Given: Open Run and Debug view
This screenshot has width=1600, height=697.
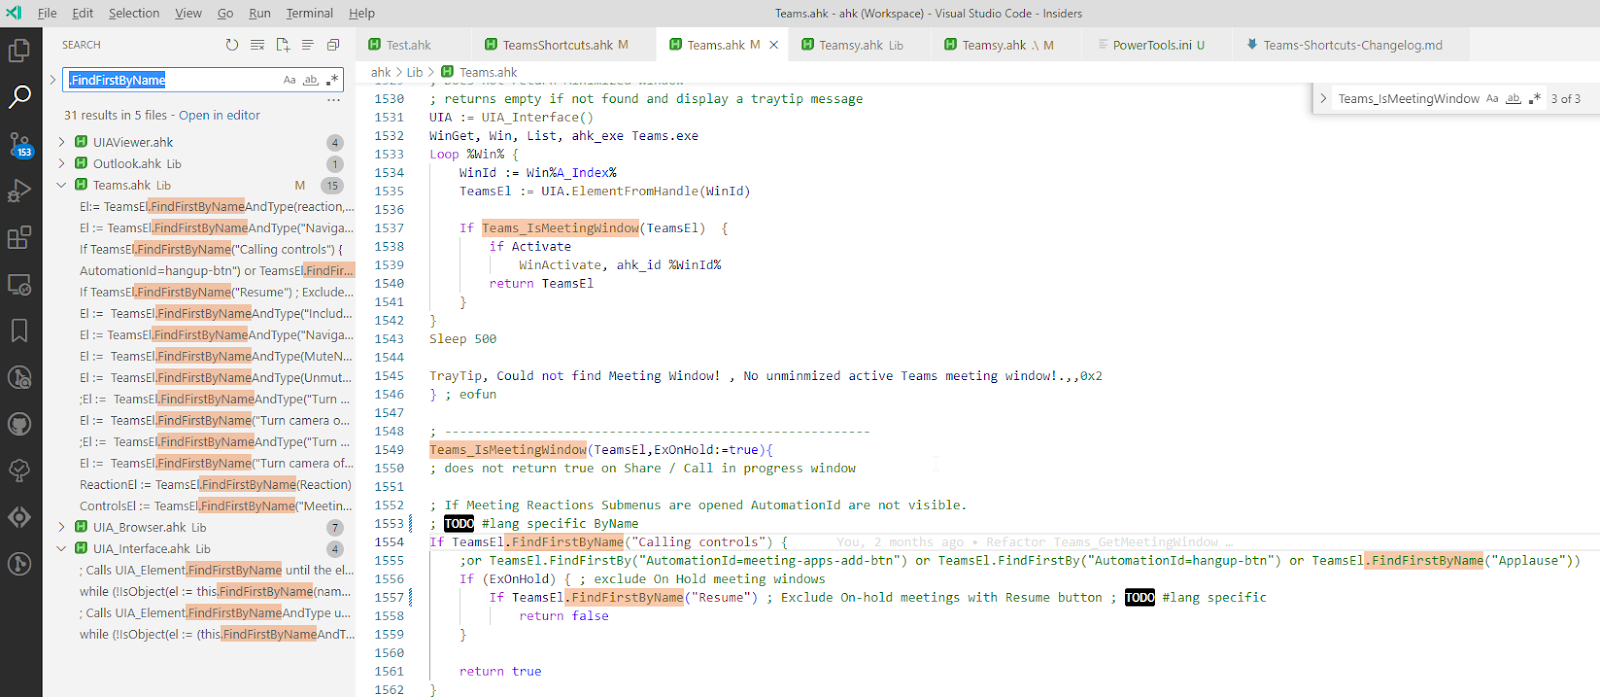Looking at the screenshot, I should [19, 191].
